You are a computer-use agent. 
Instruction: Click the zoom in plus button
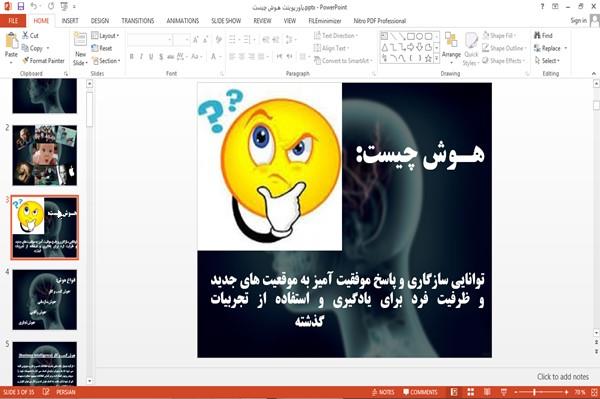click(567, 392)
